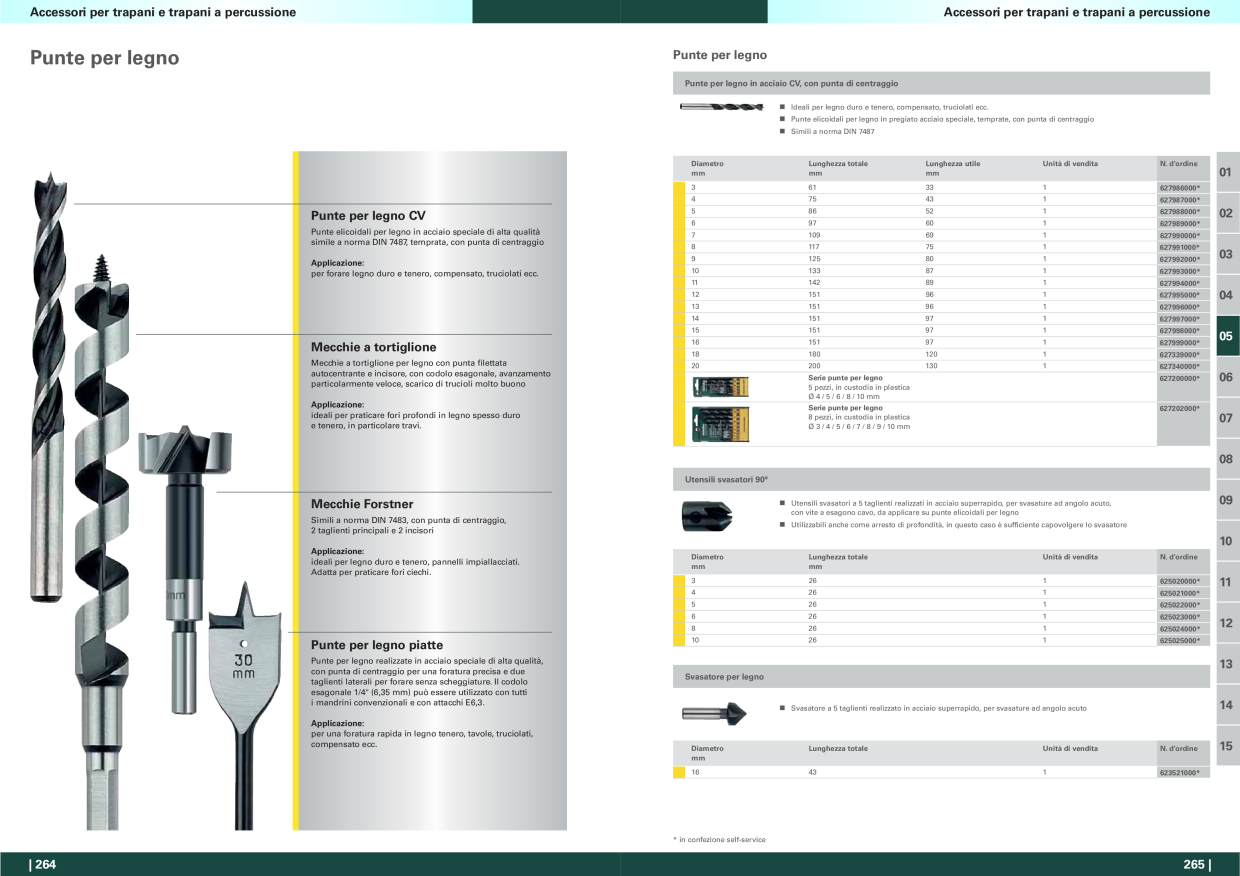Click the 'Svasatore per legno' section header
This screenshot has height=876, width=1240.
pos(941,677)
